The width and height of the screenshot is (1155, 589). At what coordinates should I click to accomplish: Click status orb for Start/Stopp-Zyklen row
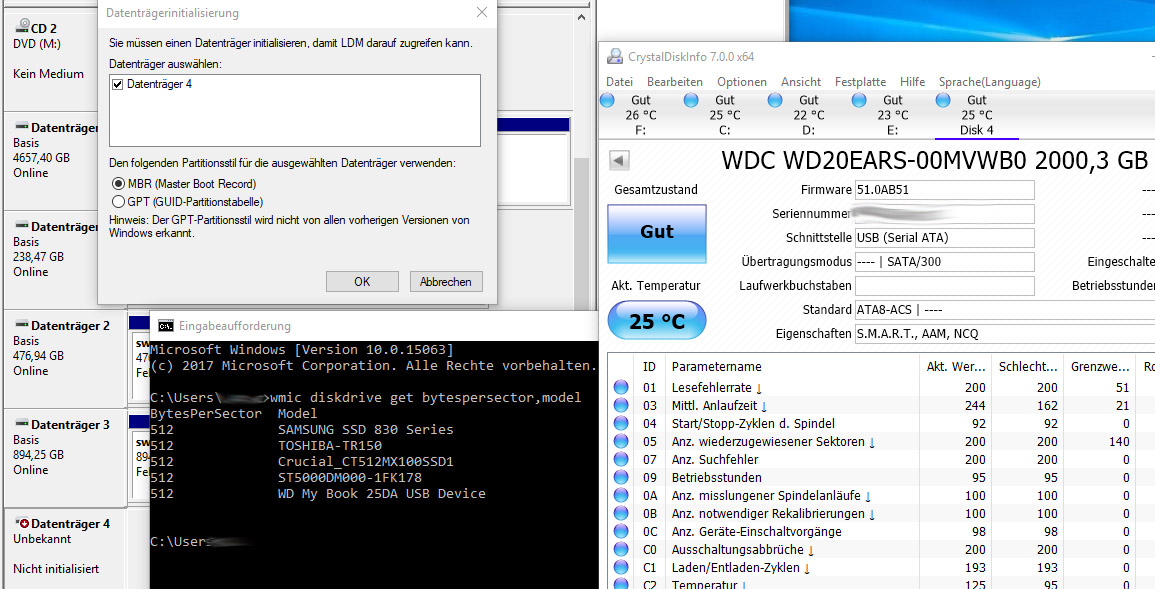pos(621,423)
